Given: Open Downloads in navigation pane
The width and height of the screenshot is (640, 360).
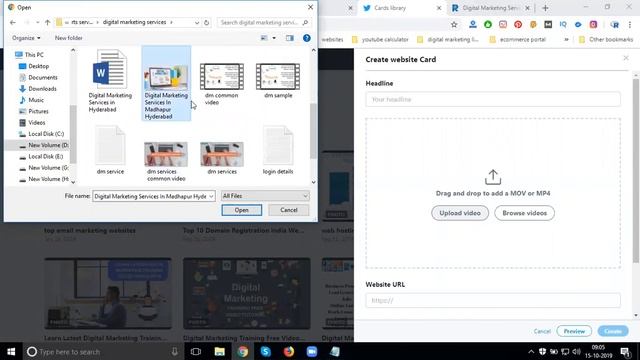Looking at the screenshot, I should tap(38, 89).
